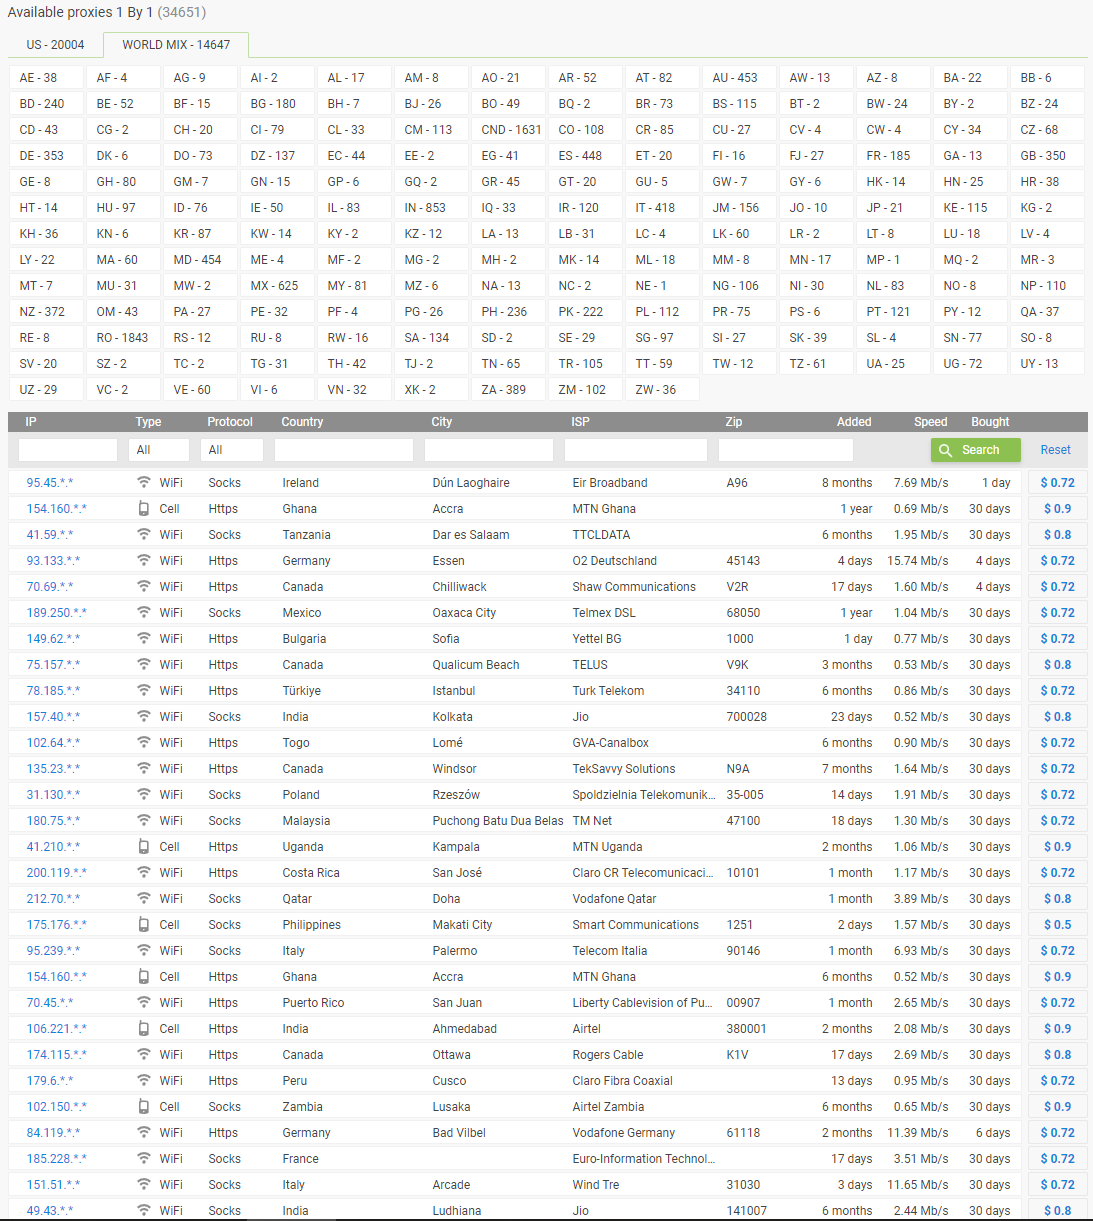Click WiFi icon in the Essen Germany row
The height and width of the screenshot is (1221, 1093).
click(x=144, y=560)
